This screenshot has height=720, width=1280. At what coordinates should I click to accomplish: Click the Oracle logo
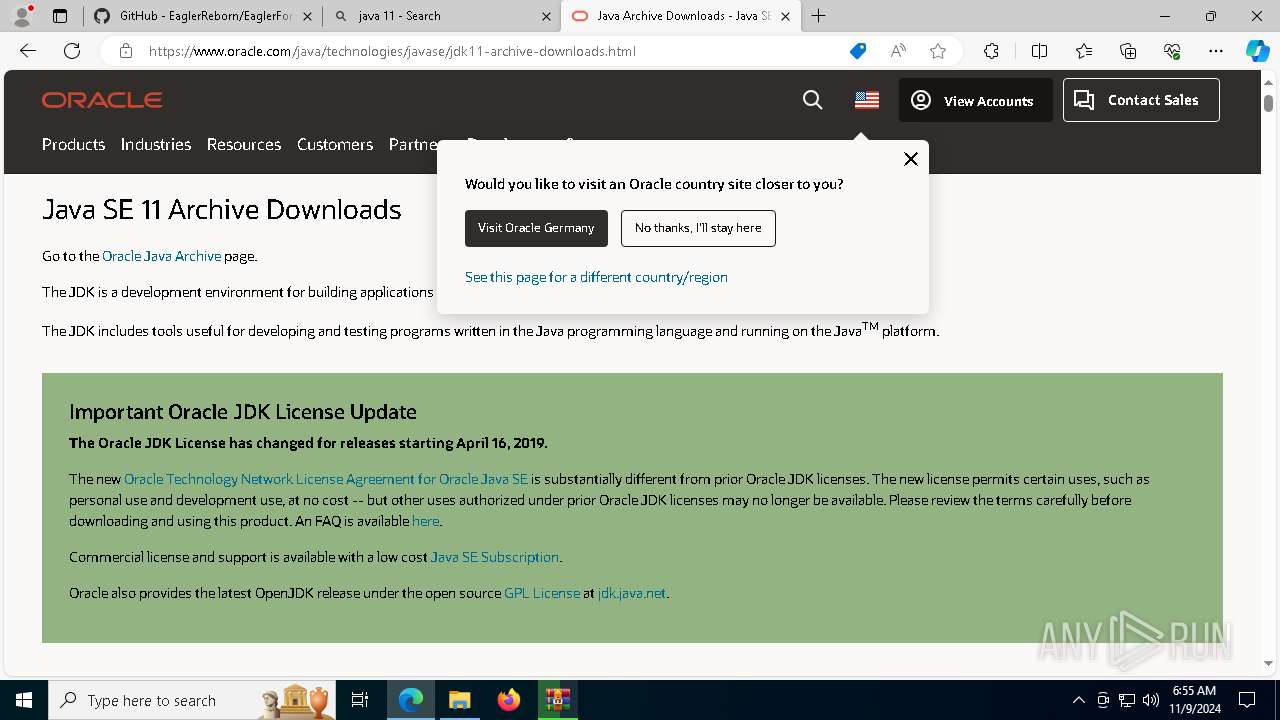tap(102, 100)
